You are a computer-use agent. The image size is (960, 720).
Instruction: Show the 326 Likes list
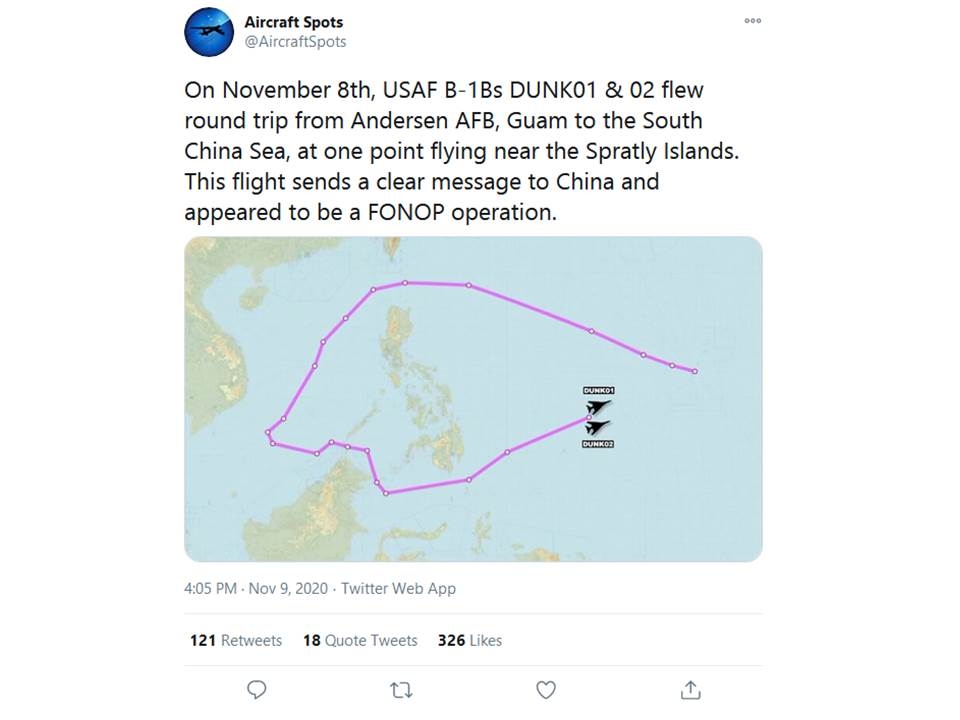(x=470, y=640)
